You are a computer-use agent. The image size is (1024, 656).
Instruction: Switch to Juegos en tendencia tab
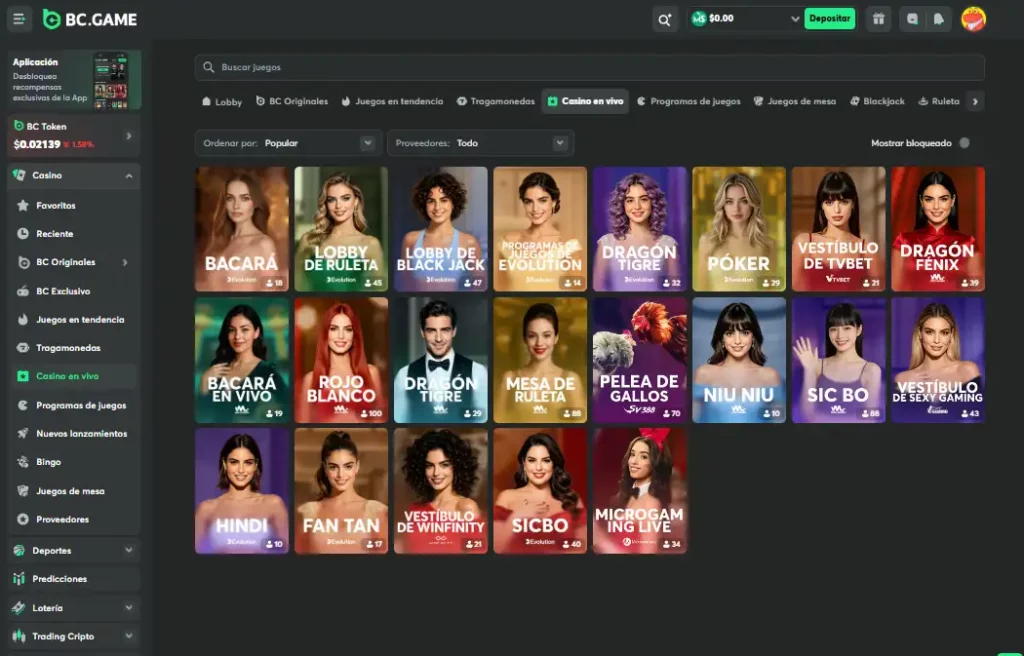[392, 101]
